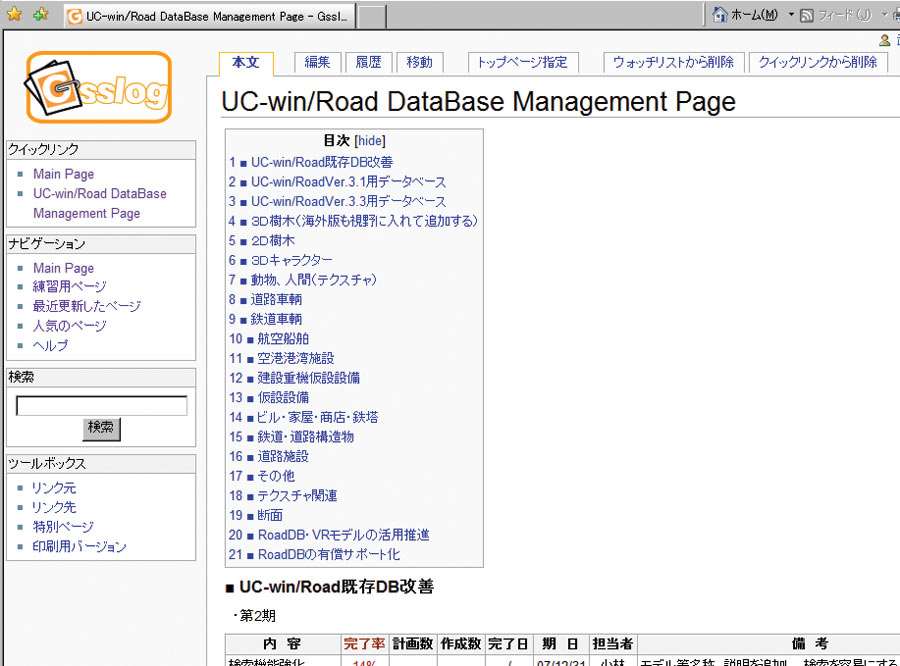
Task: Jump to RoadDB・VRモデルの活用推進 entry
Action: (344, 535)
